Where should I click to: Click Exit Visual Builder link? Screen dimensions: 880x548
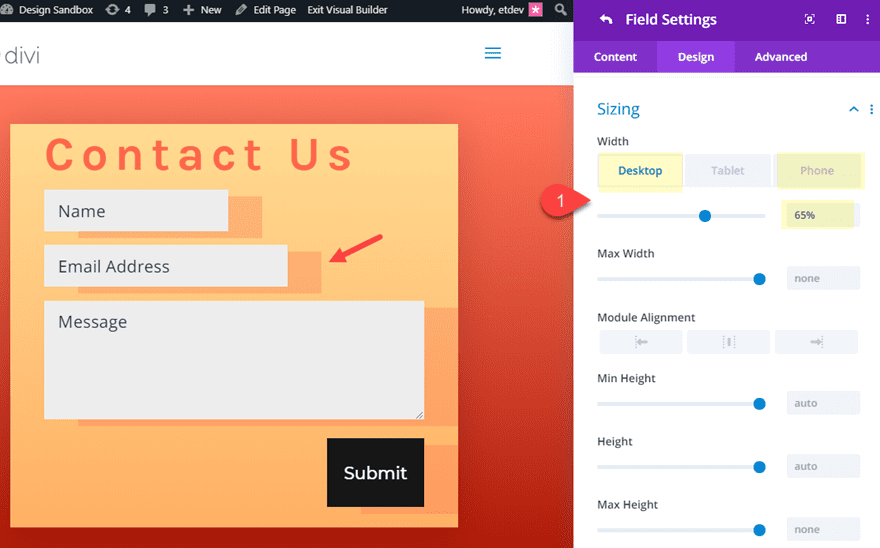pos(347,10)
